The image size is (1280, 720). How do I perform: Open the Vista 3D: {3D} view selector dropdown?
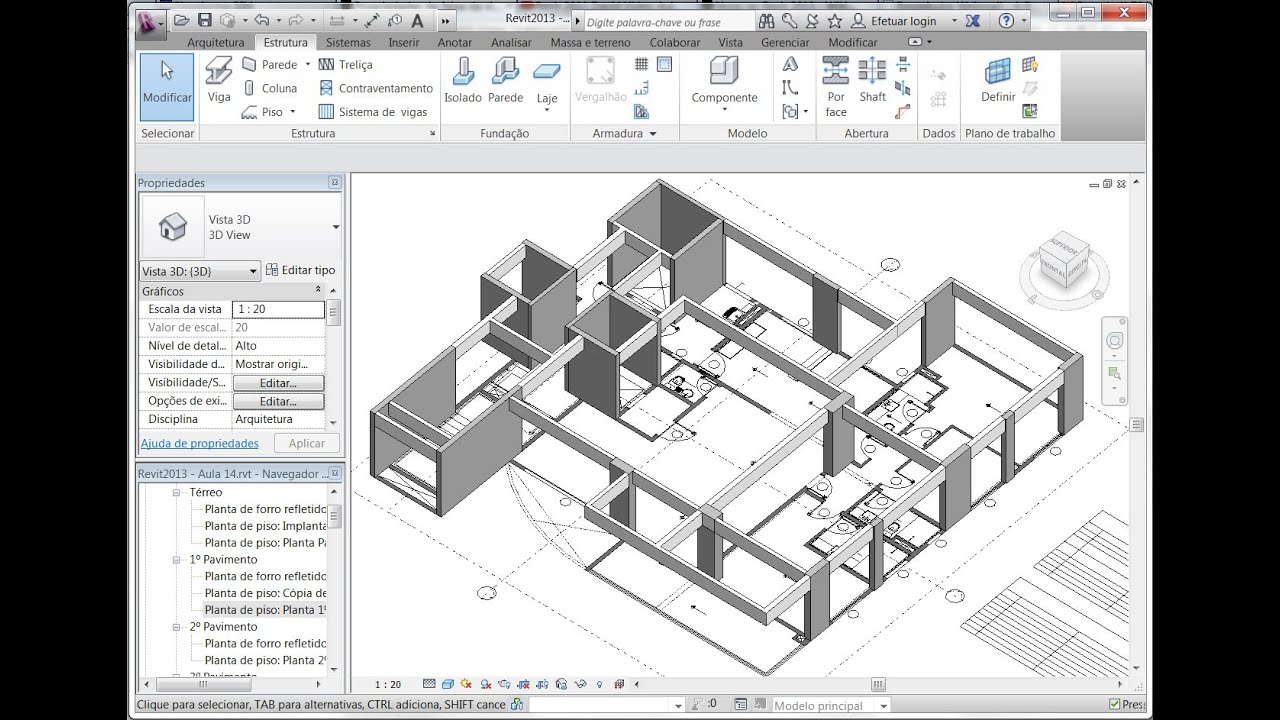[200, 271]
